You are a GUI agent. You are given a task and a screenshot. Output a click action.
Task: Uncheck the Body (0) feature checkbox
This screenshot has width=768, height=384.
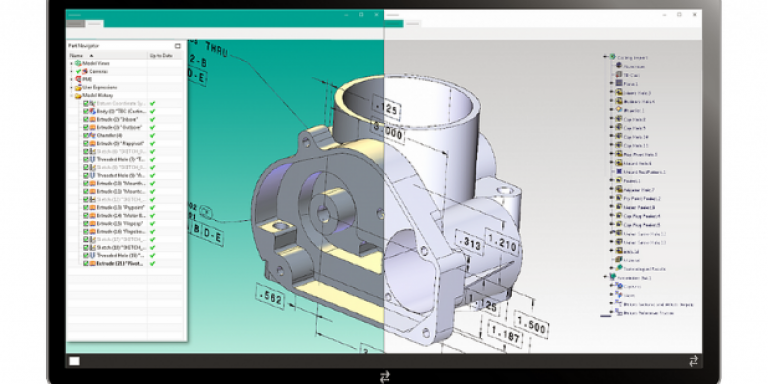(85, 111)
